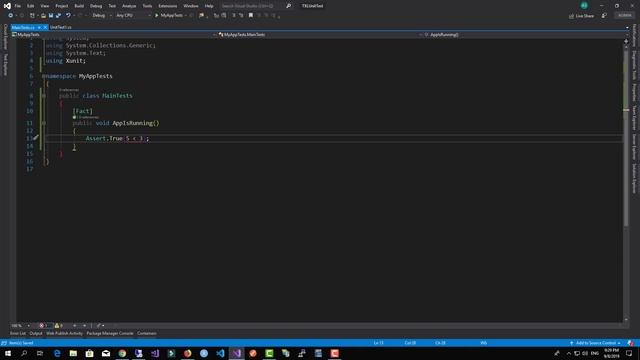Open Firefox from the taskbar

[187, 353]
